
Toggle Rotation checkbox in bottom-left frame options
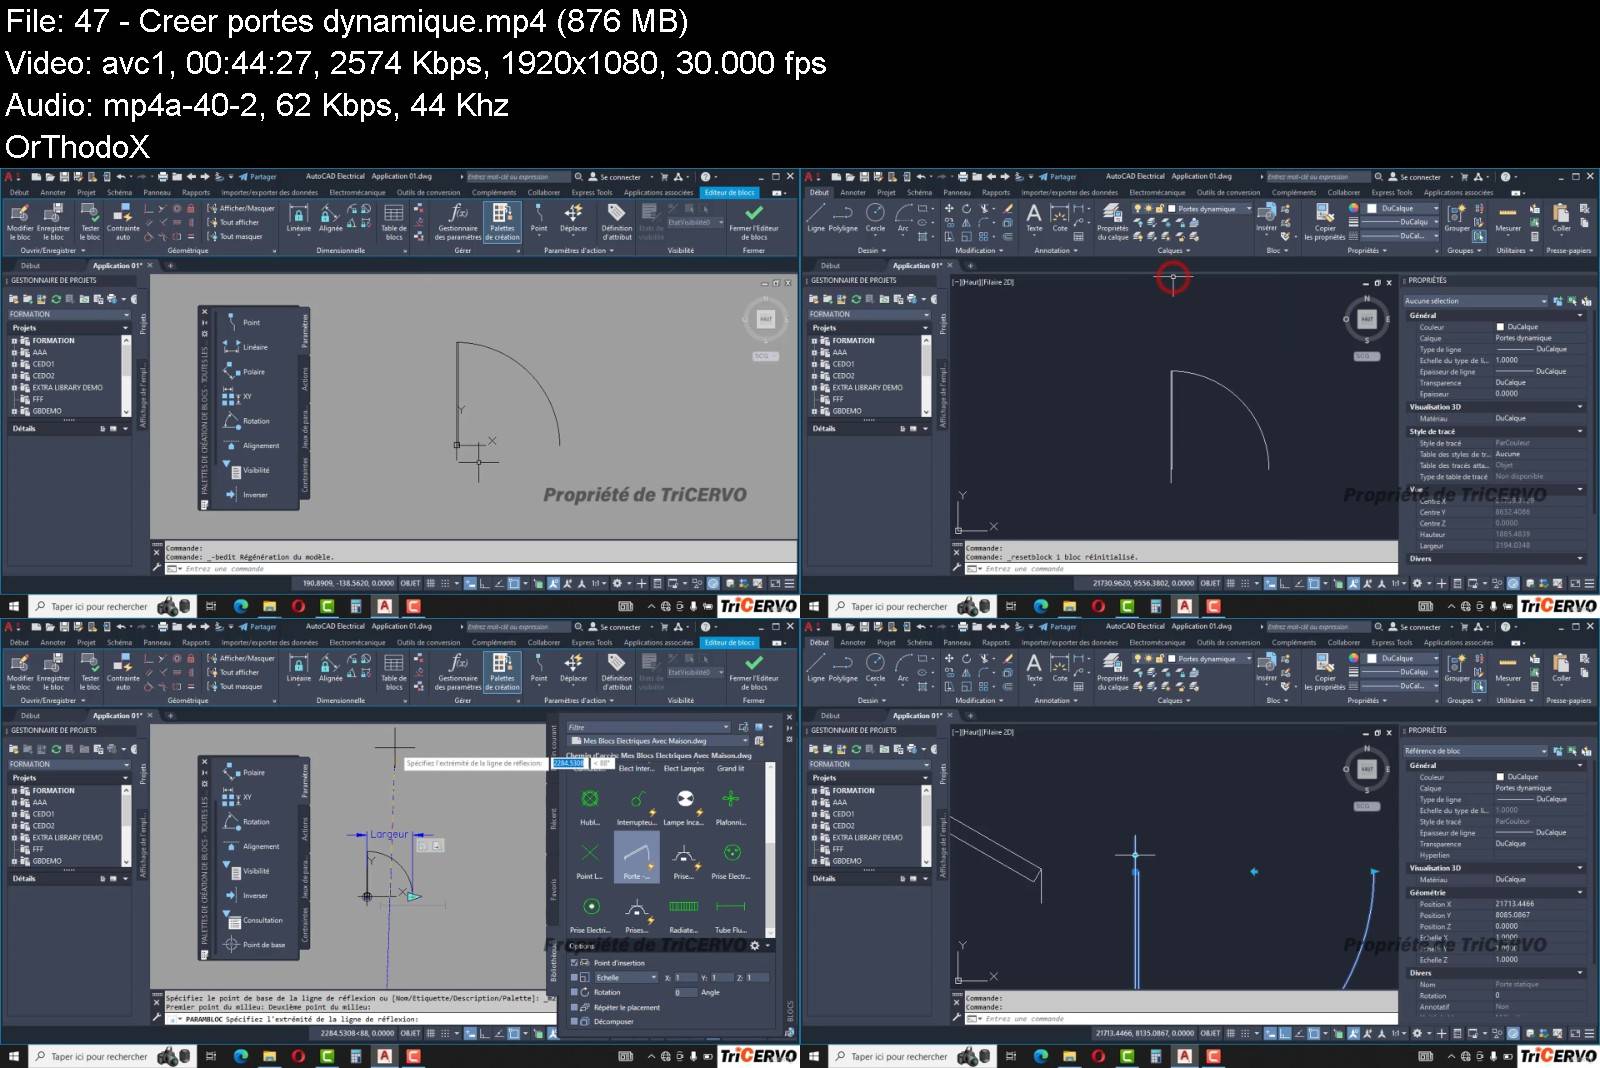(574, 992)
